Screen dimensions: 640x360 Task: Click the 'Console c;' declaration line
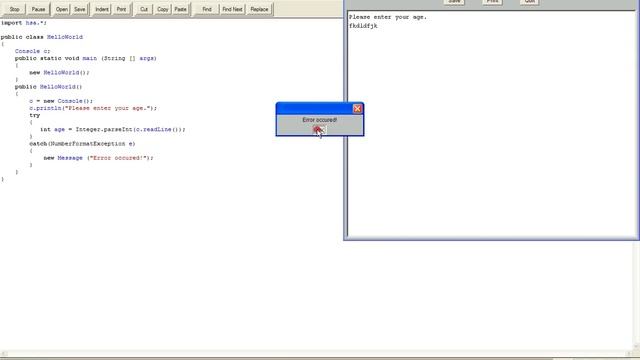33,51
